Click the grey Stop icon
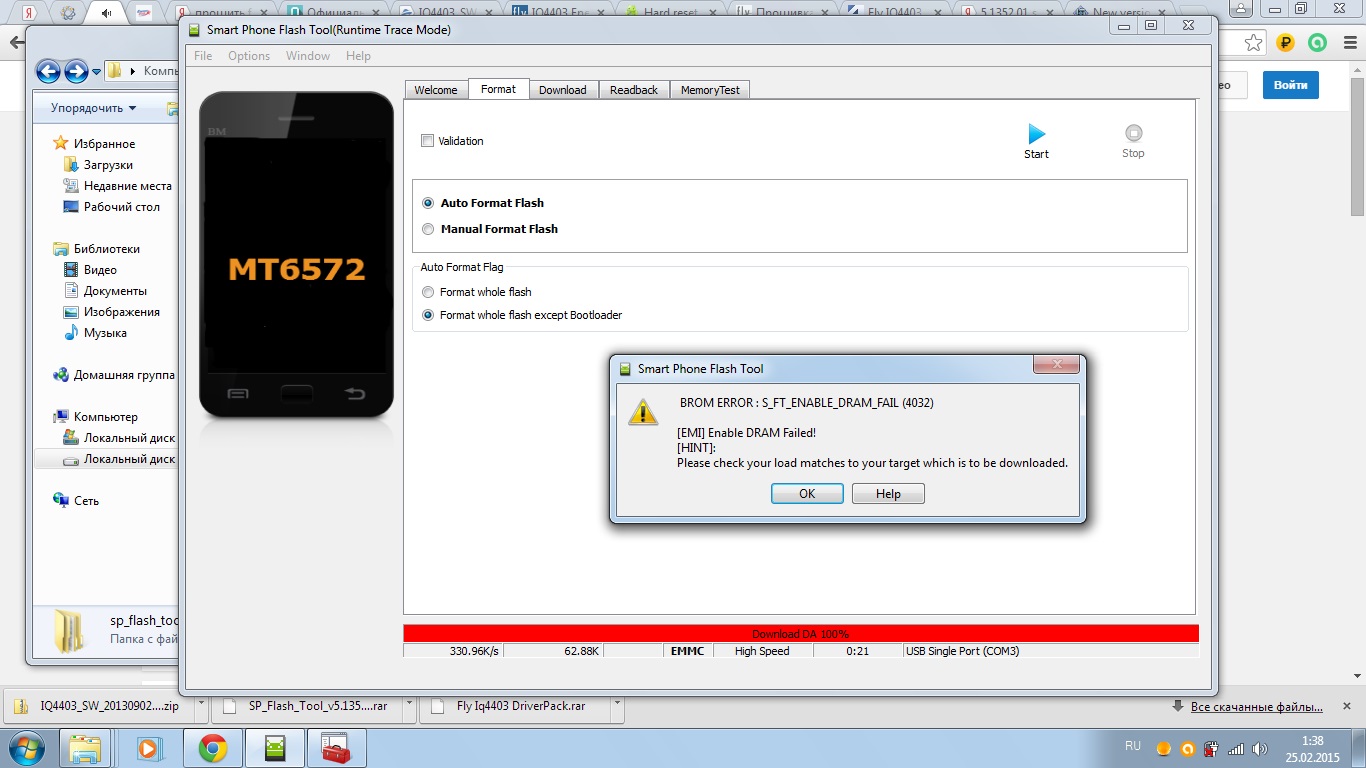Viewport: 1366px width, 768px height. click(1133, 133)
